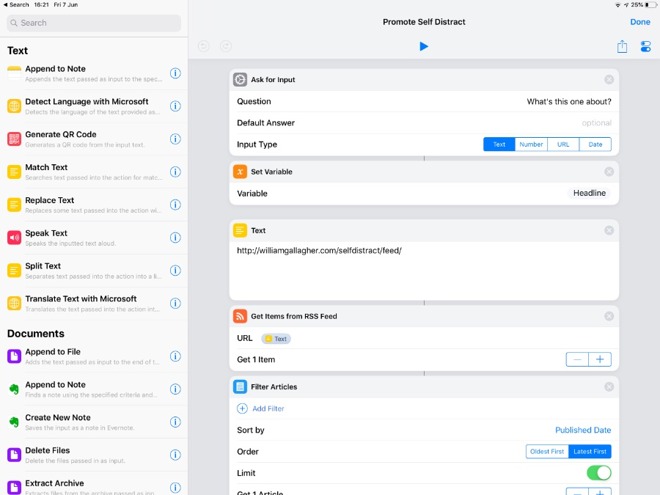Show info for Match Text
Viewport: 660px width, 495px height.
[x=176, y=172]
